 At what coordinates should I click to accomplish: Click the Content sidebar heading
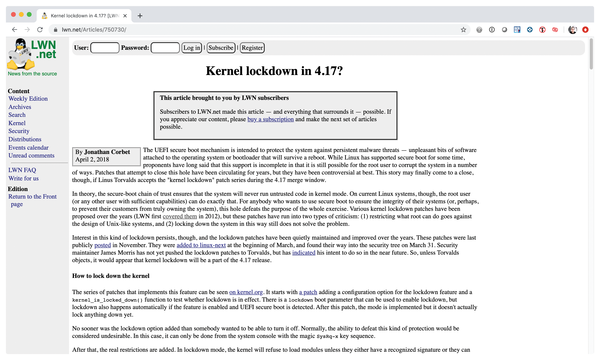[18, 91]
